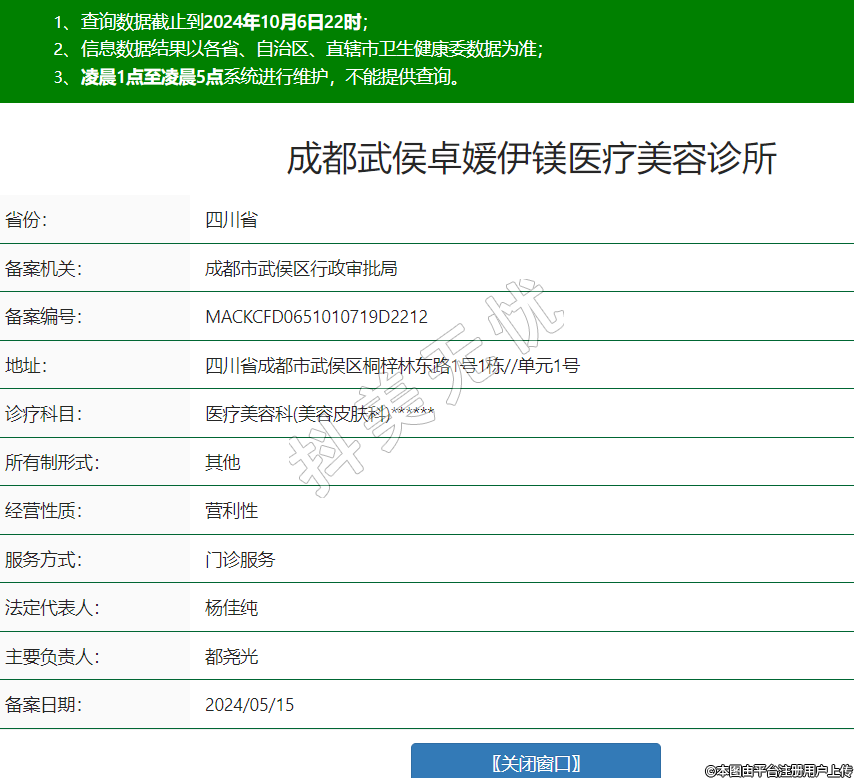This screenshot has width=854, height=778.
Task: Click the 省份 row label
Action: tap(27, 220)
